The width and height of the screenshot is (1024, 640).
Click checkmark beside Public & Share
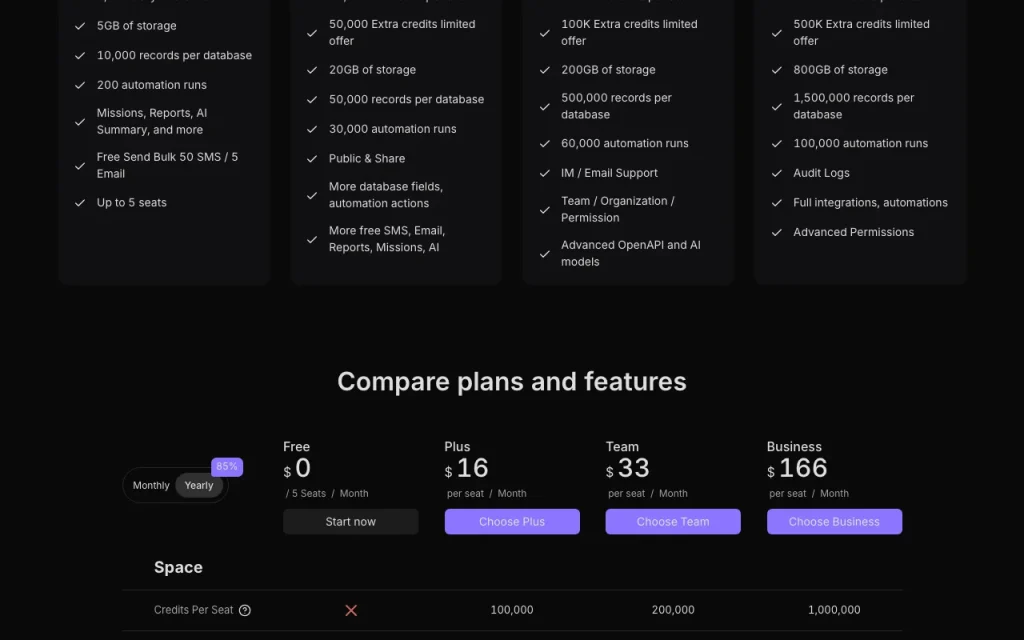[x=312, y=159]
